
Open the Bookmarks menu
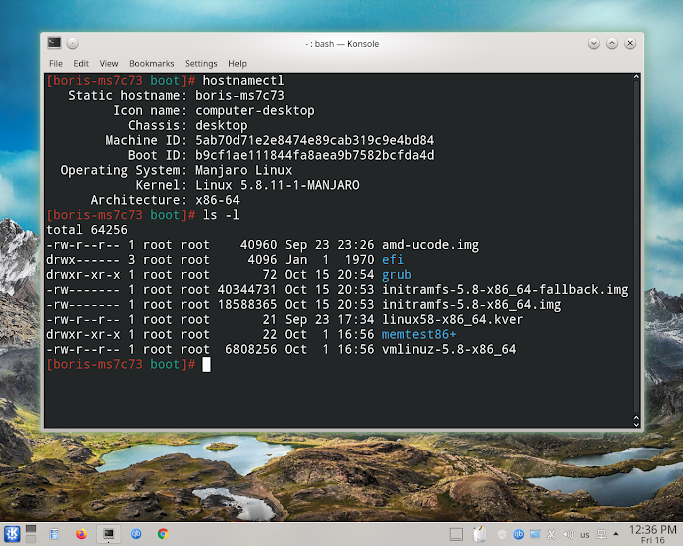pos(152,64)
